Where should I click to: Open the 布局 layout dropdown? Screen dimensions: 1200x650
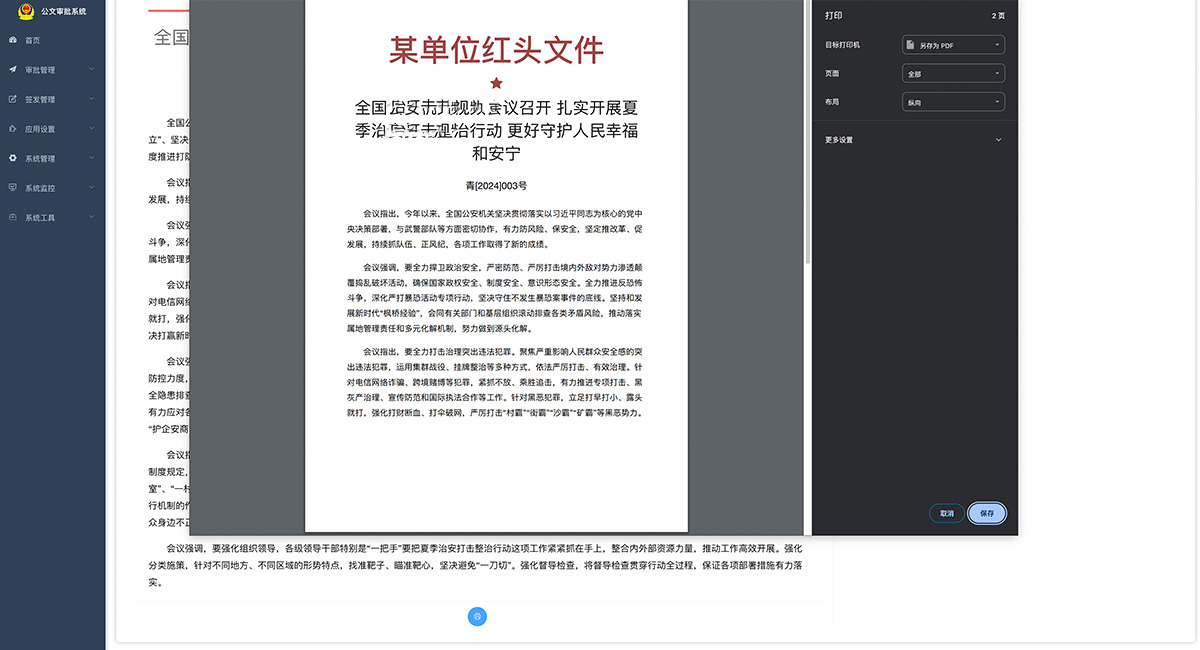tap(953, 102)
